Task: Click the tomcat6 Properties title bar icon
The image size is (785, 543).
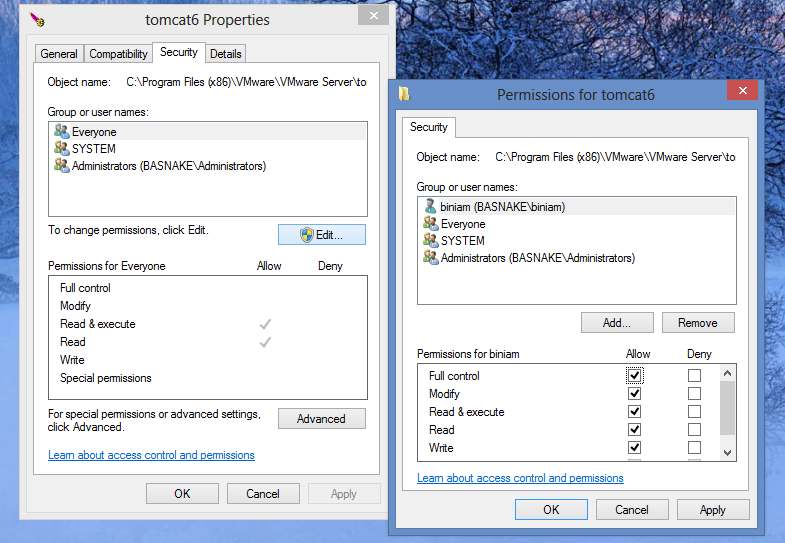Action: pos(37,20)
